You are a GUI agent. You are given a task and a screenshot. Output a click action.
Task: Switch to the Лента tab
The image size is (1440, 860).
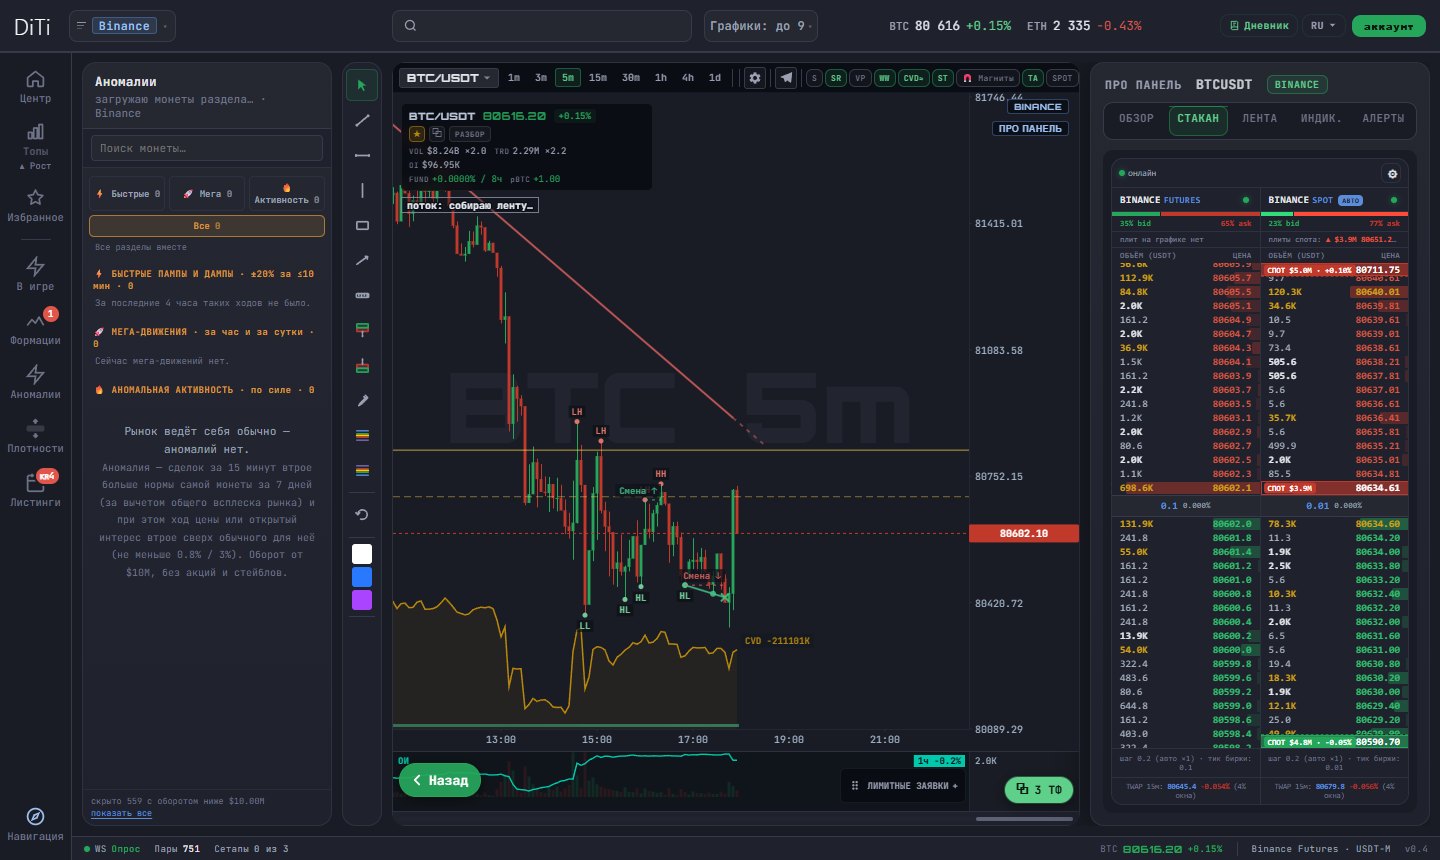click(1259, 119)
